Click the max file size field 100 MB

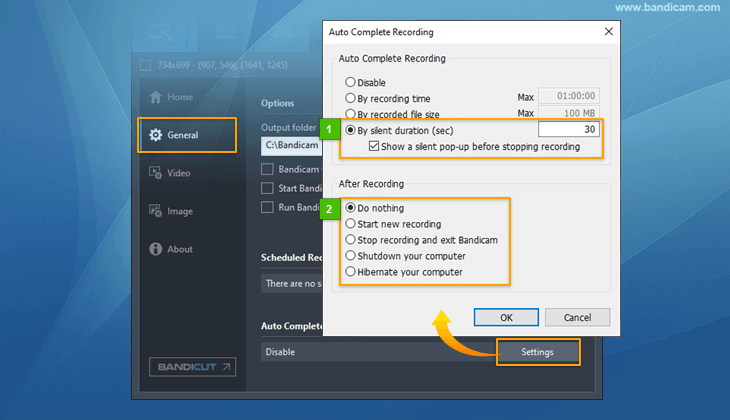pos(568,113)
